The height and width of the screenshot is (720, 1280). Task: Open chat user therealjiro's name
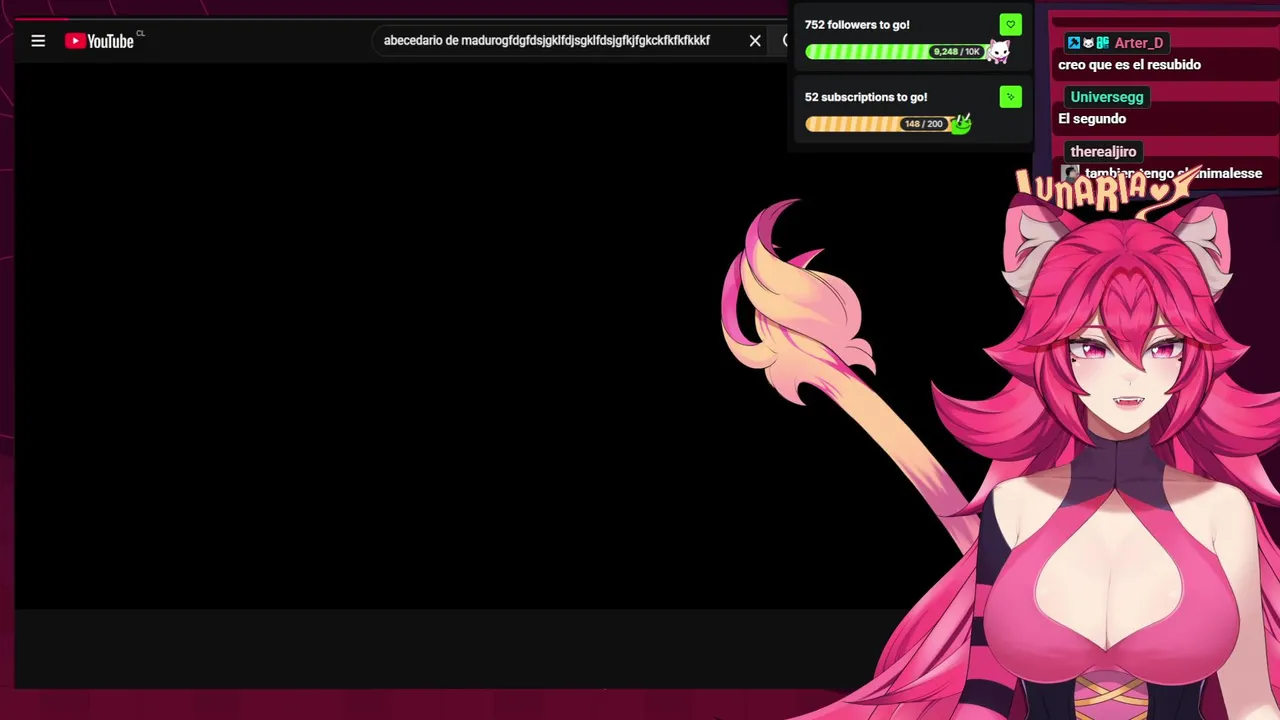point(1103,152)
